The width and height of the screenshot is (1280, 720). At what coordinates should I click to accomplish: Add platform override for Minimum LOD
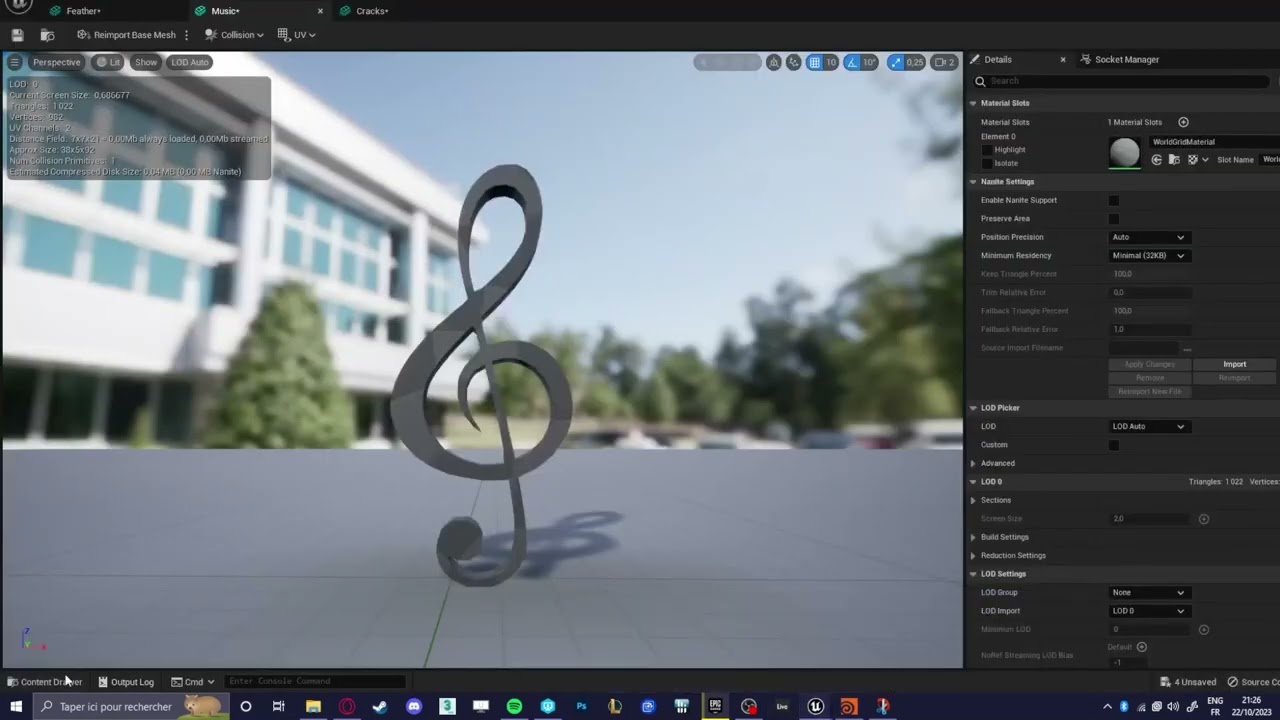pyautogui.click(x=1204, y=630)
